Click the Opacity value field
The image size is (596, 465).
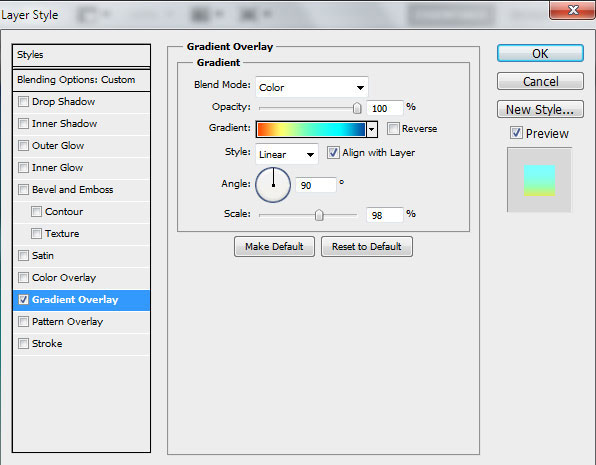point(384,108)
